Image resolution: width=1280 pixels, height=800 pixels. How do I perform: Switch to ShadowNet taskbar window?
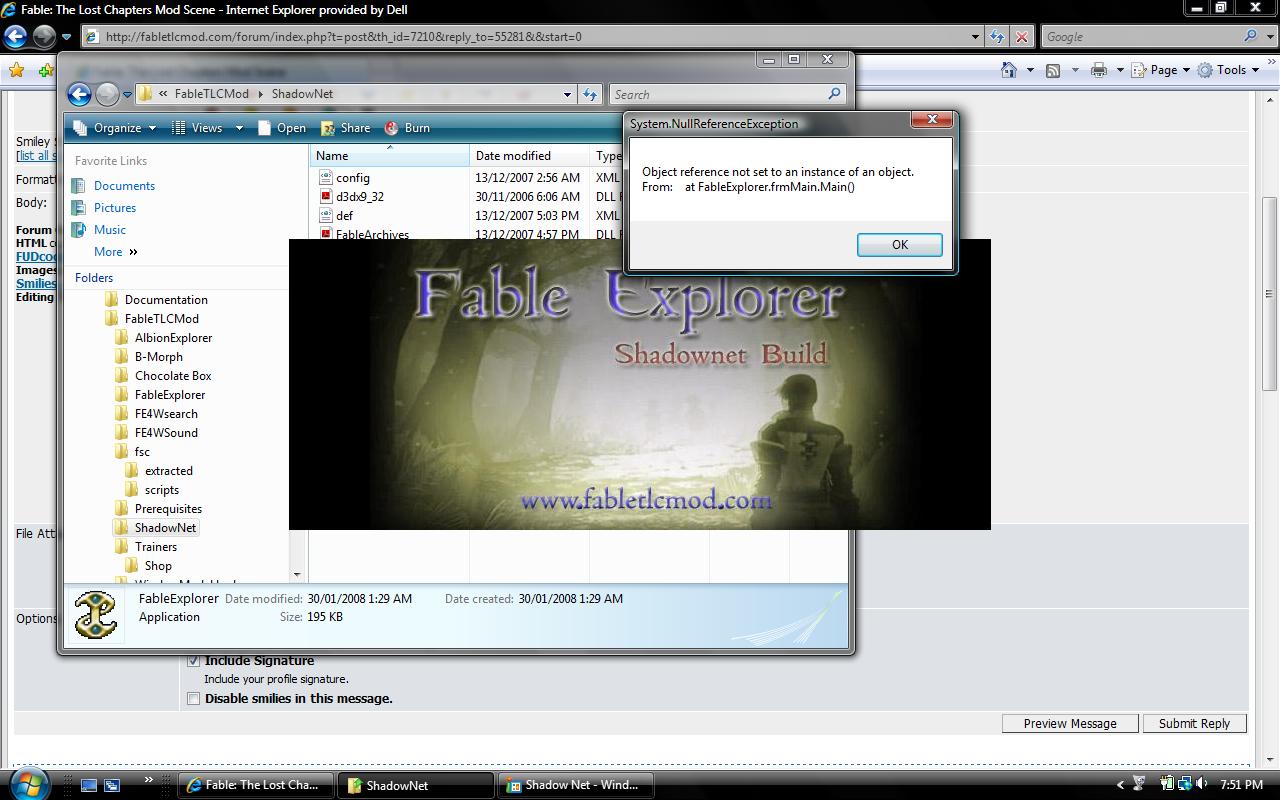click(x=415, y=785)
